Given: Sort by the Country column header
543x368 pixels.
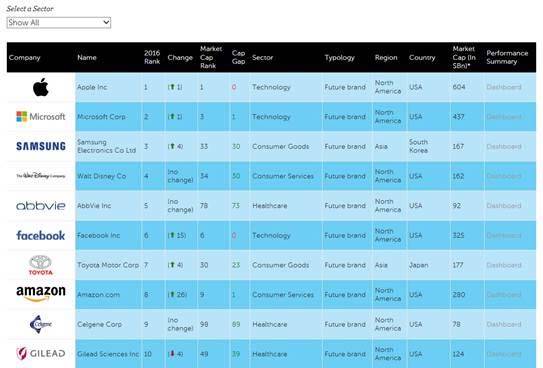Looking at the screenshot, I should (x=422, y=57).
